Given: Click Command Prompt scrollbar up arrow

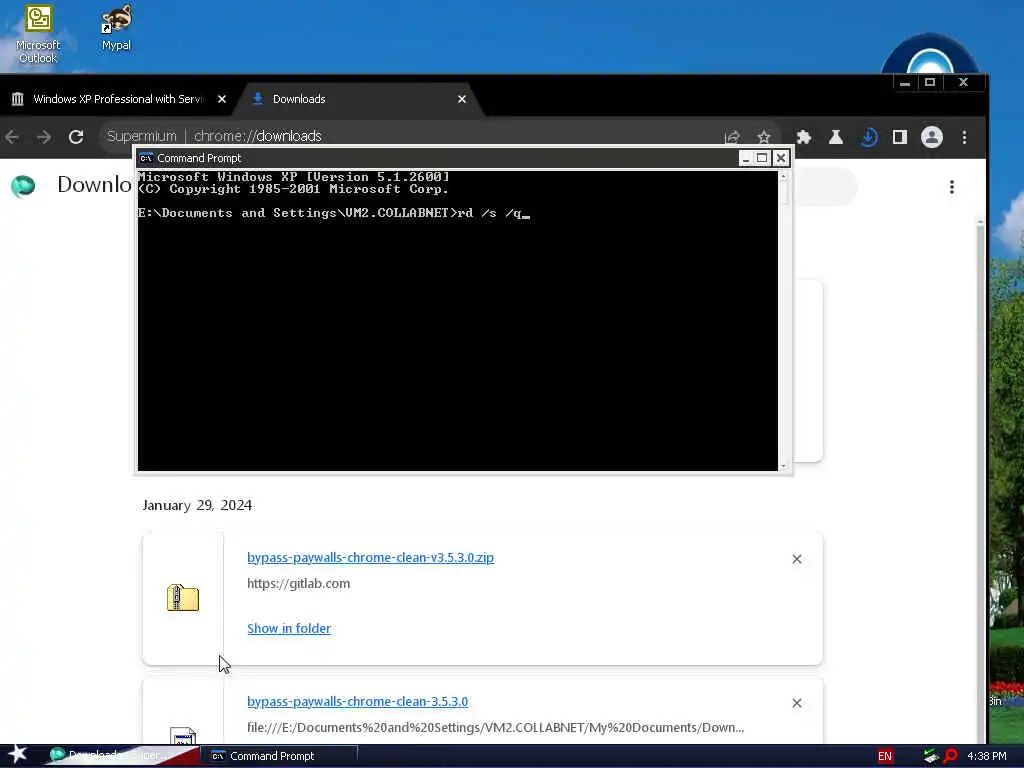Looking at the screenshot, I should pyautogui.click(x=784, y=176).
